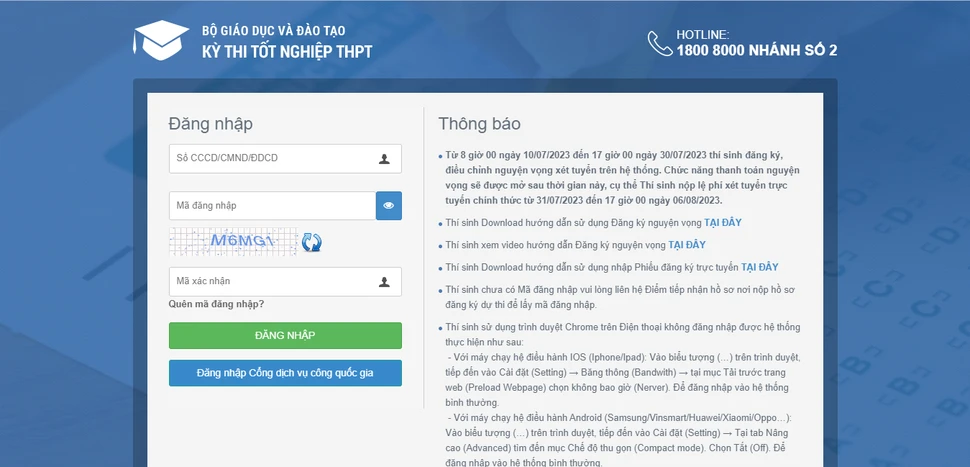Image resolution: width=970 pixels, height=467 pixels.
Task: Focus the Số CCCD/CMND/ĐDCD input
Action: click(x=270, y=159)
